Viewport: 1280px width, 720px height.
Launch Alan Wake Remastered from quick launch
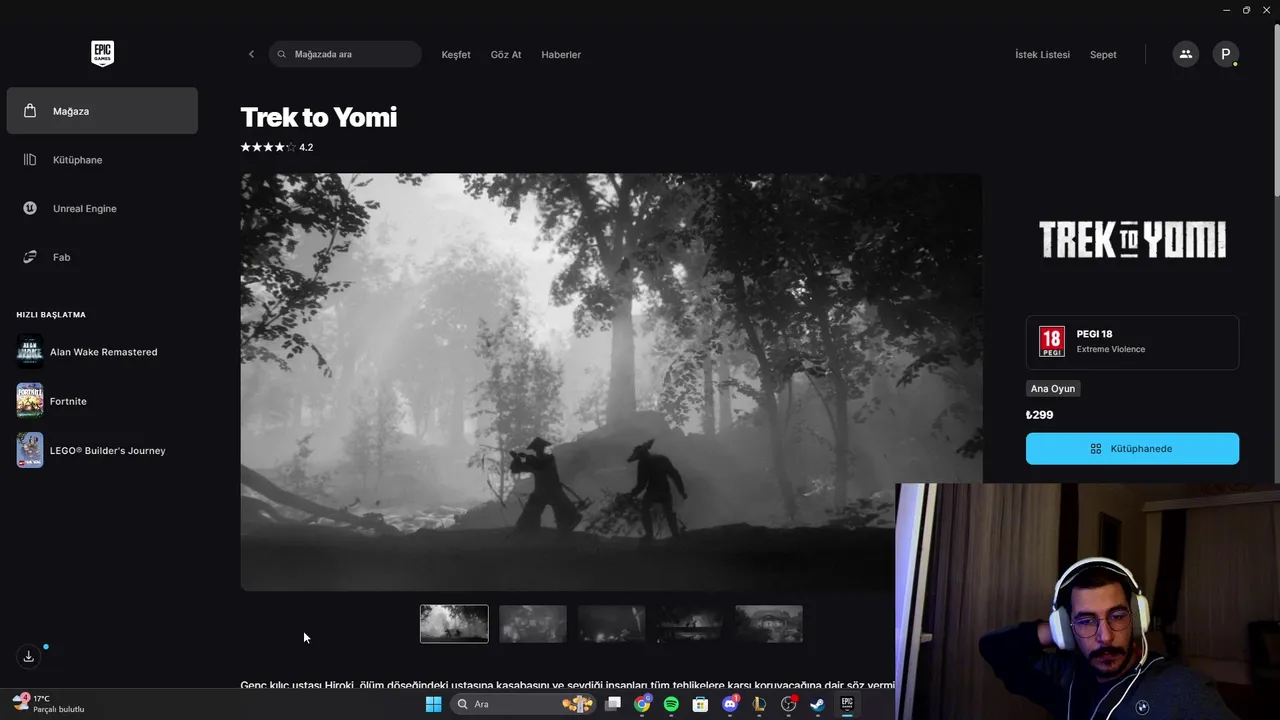(102, 352)
